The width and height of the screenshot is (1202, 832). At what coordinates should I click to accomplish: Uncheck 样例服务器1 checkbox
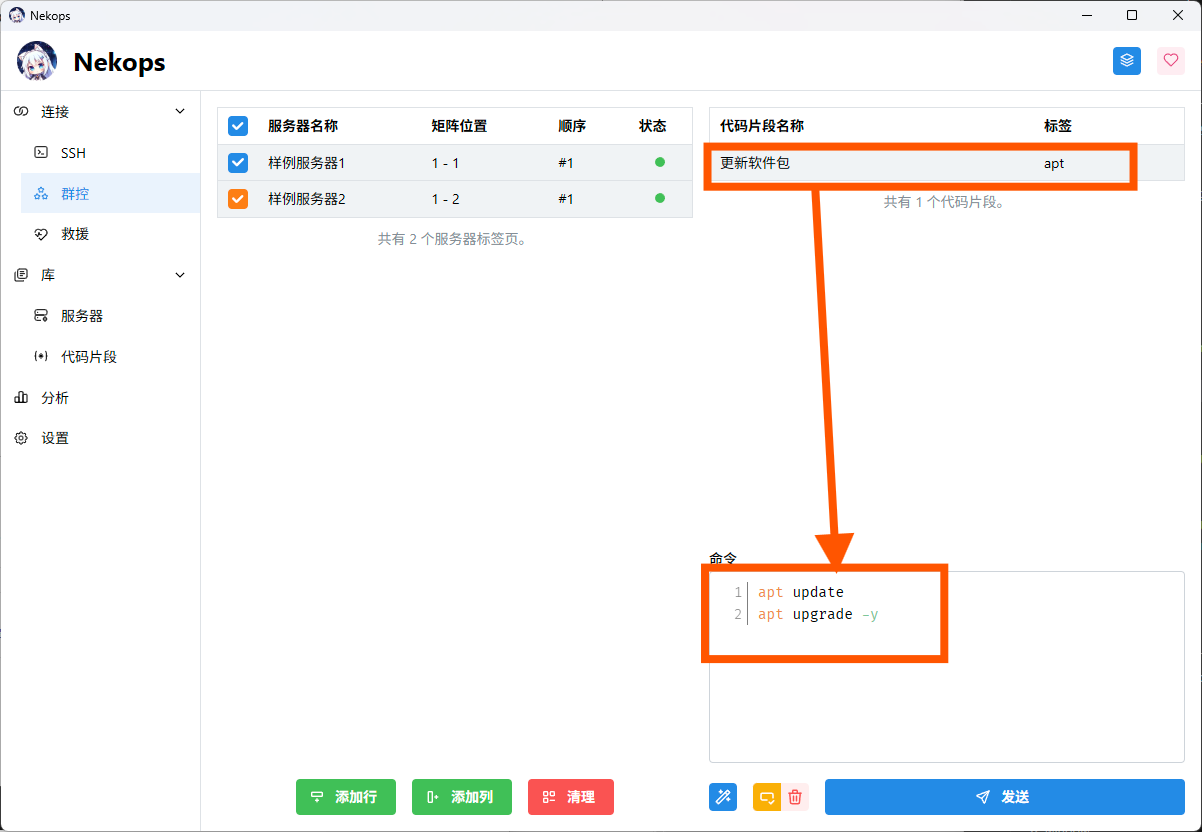pos(238,162)
